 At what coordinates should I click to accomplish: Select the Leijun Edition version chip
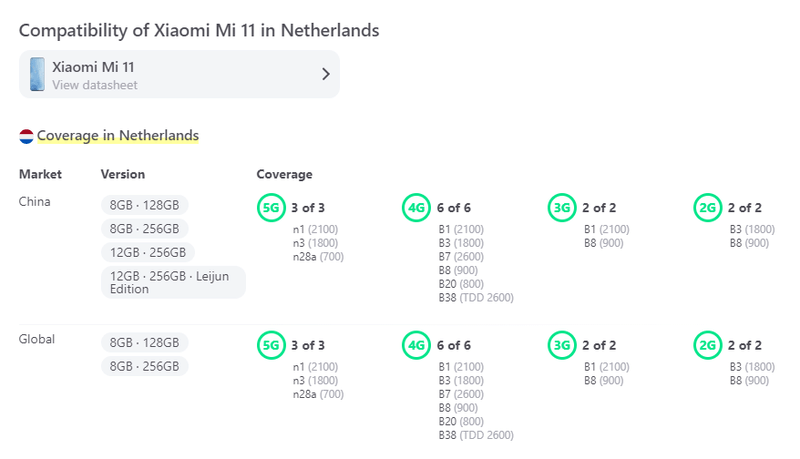(x=173, y=282)
